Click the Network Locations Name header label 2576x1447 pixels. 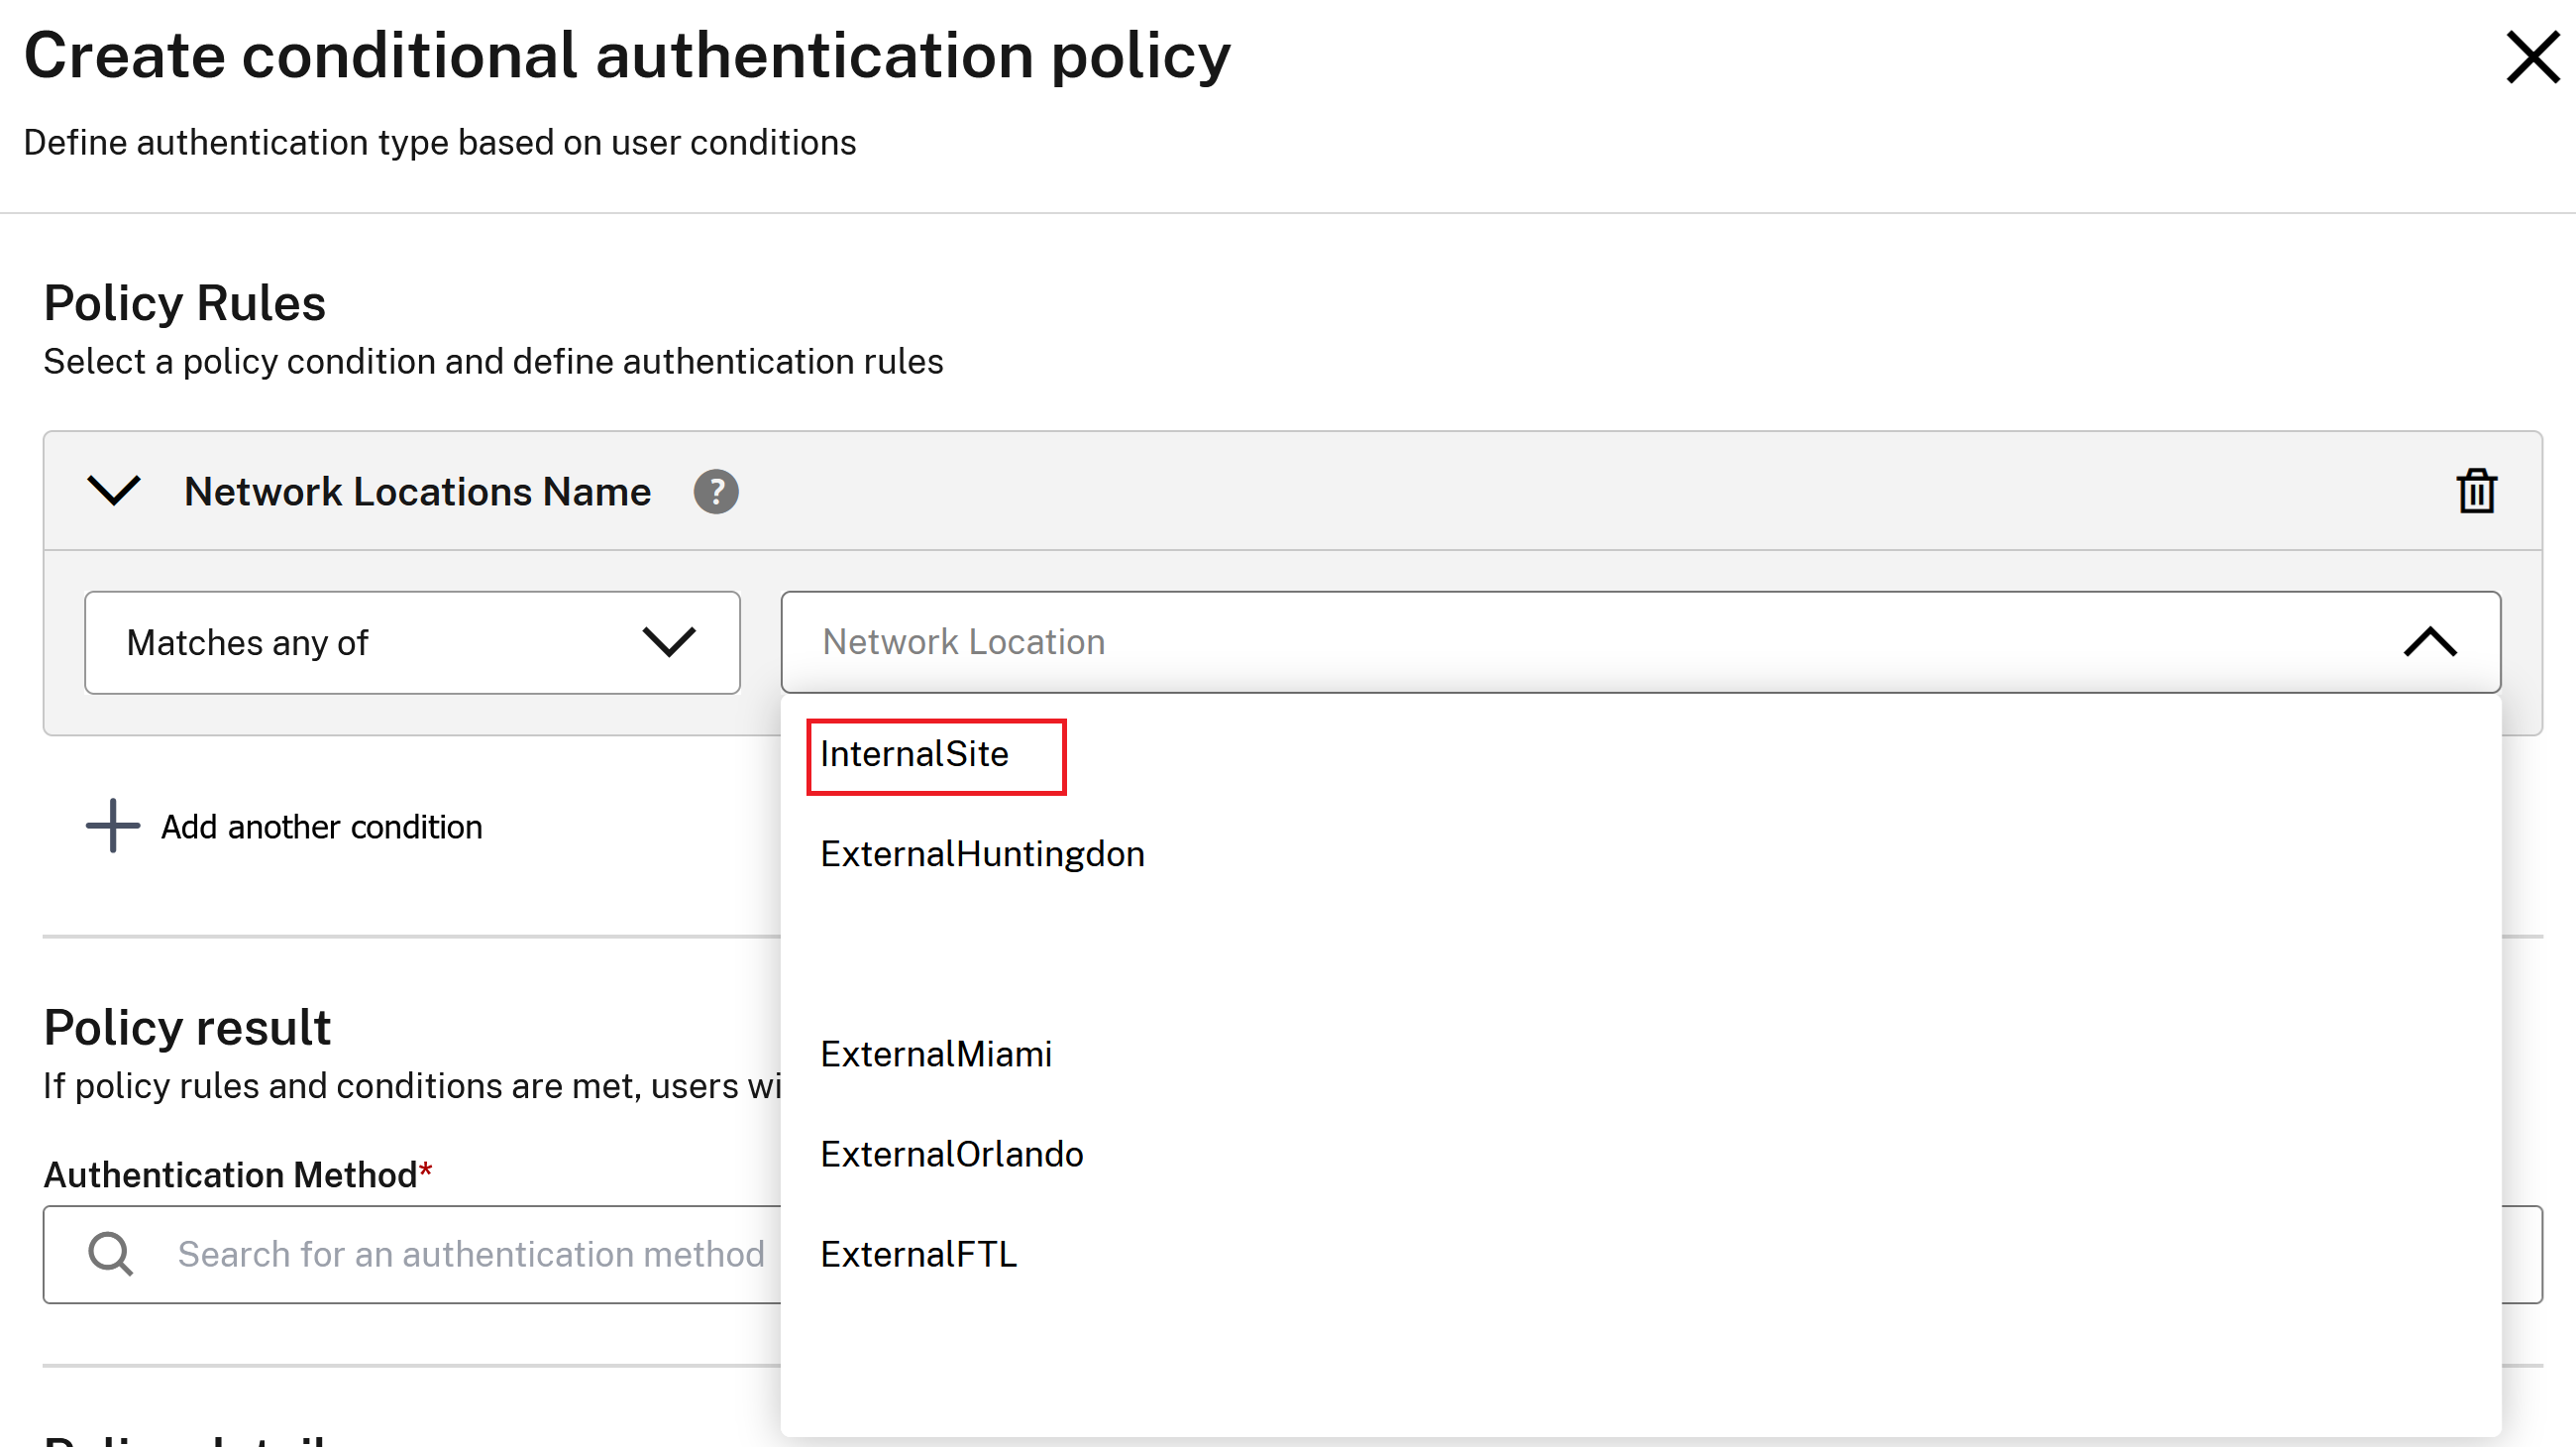point(417,492)
